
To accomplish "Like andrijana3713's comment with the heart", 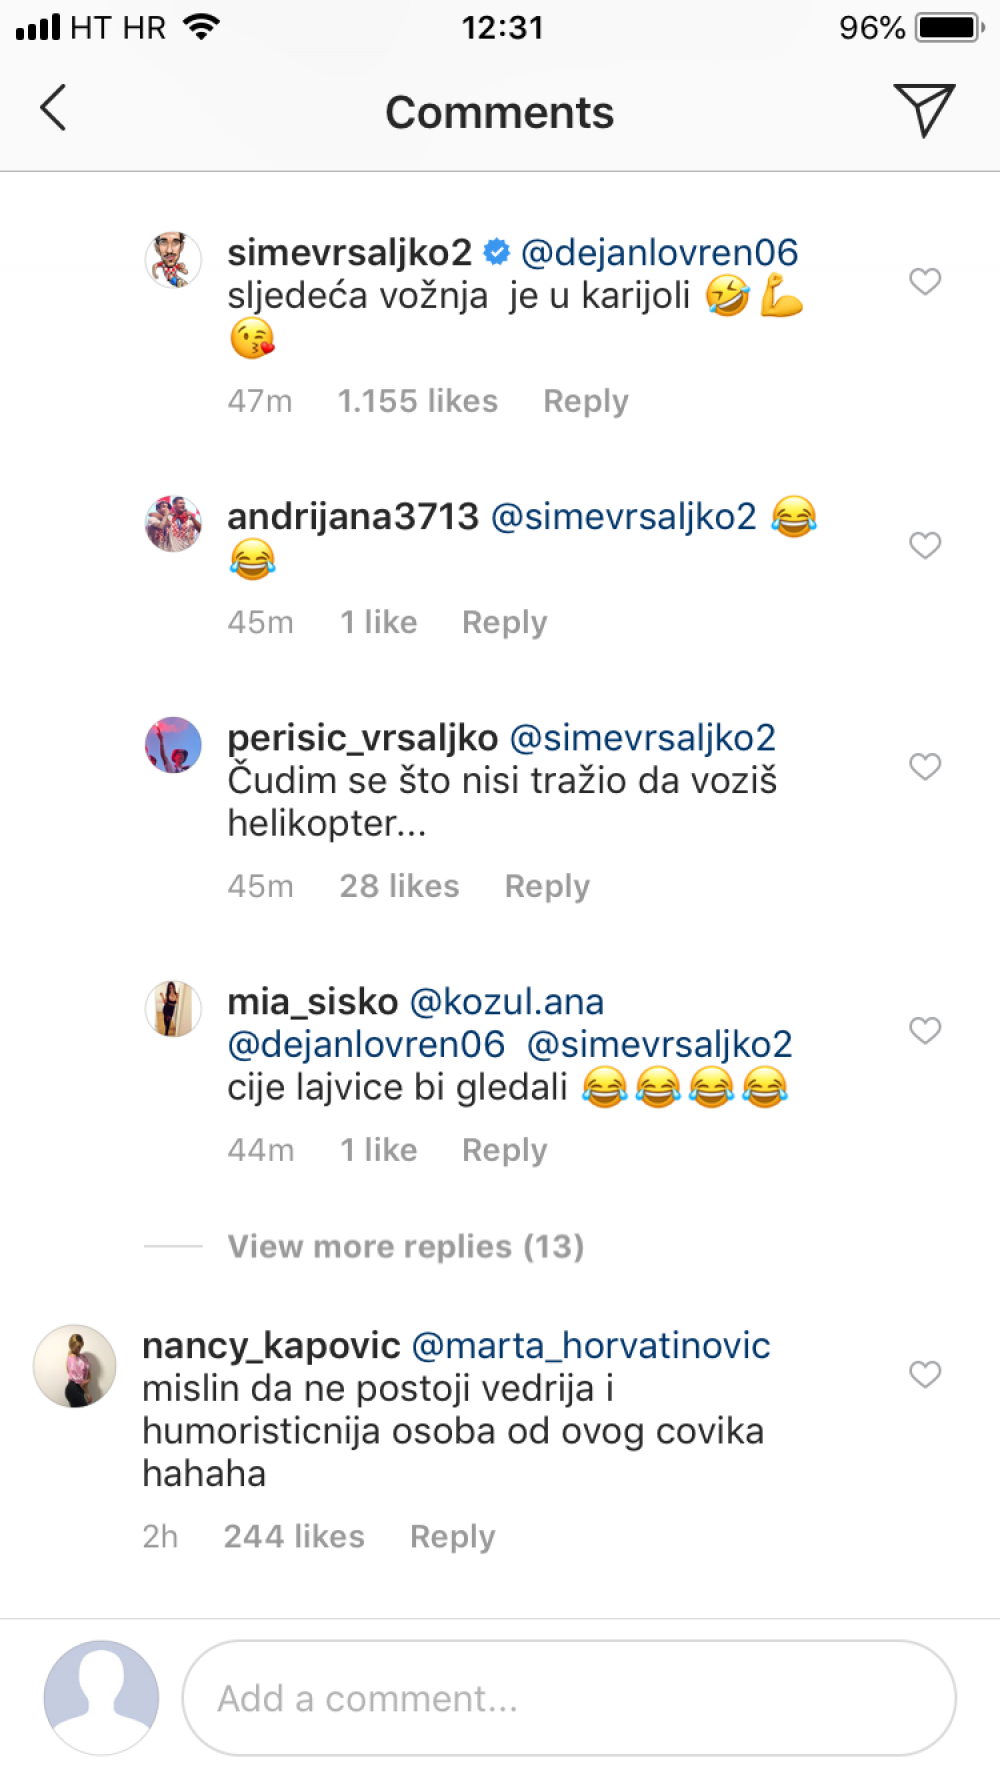I will tap(925, 546).
